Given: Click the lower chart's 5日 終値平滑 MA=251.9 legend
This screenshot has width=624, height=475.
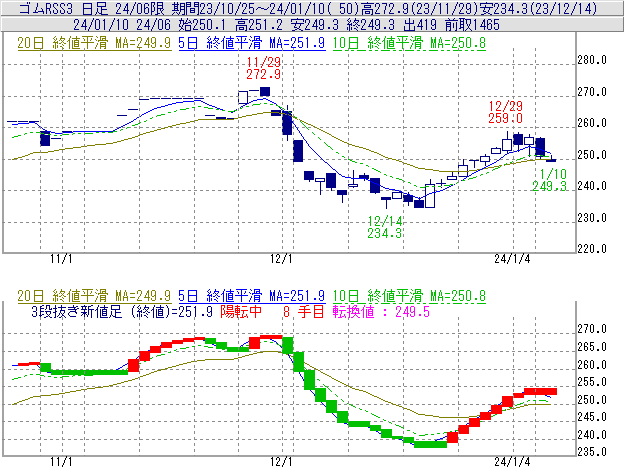Looking at the screenshot, I should 252,296.
